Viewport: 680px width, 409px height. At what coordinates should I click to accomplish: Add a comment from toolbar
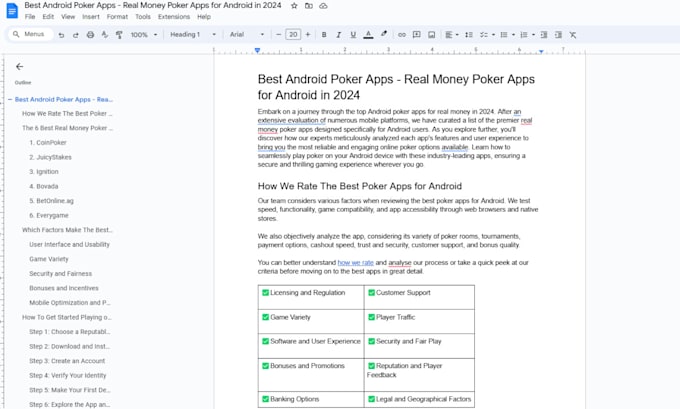pyautogui.click(x=417, y=35)
